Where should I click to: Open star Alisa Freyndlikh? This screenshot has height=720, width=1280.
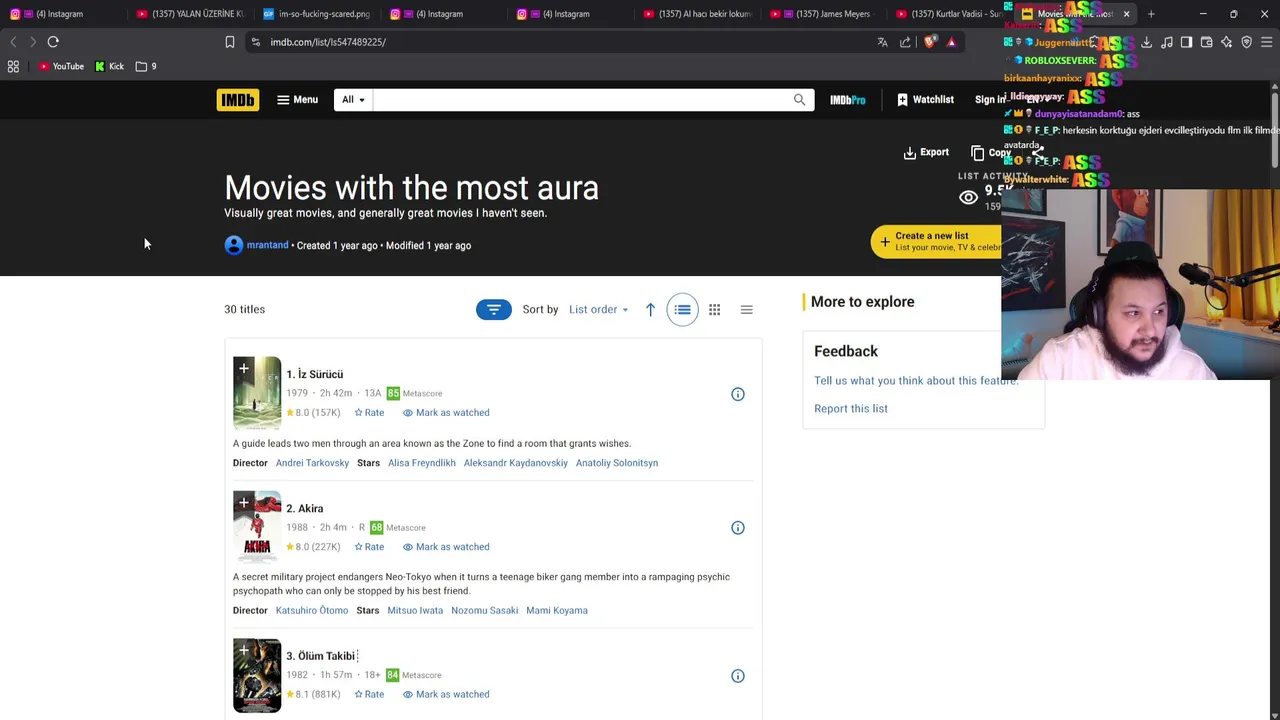[x=421, y=463]
